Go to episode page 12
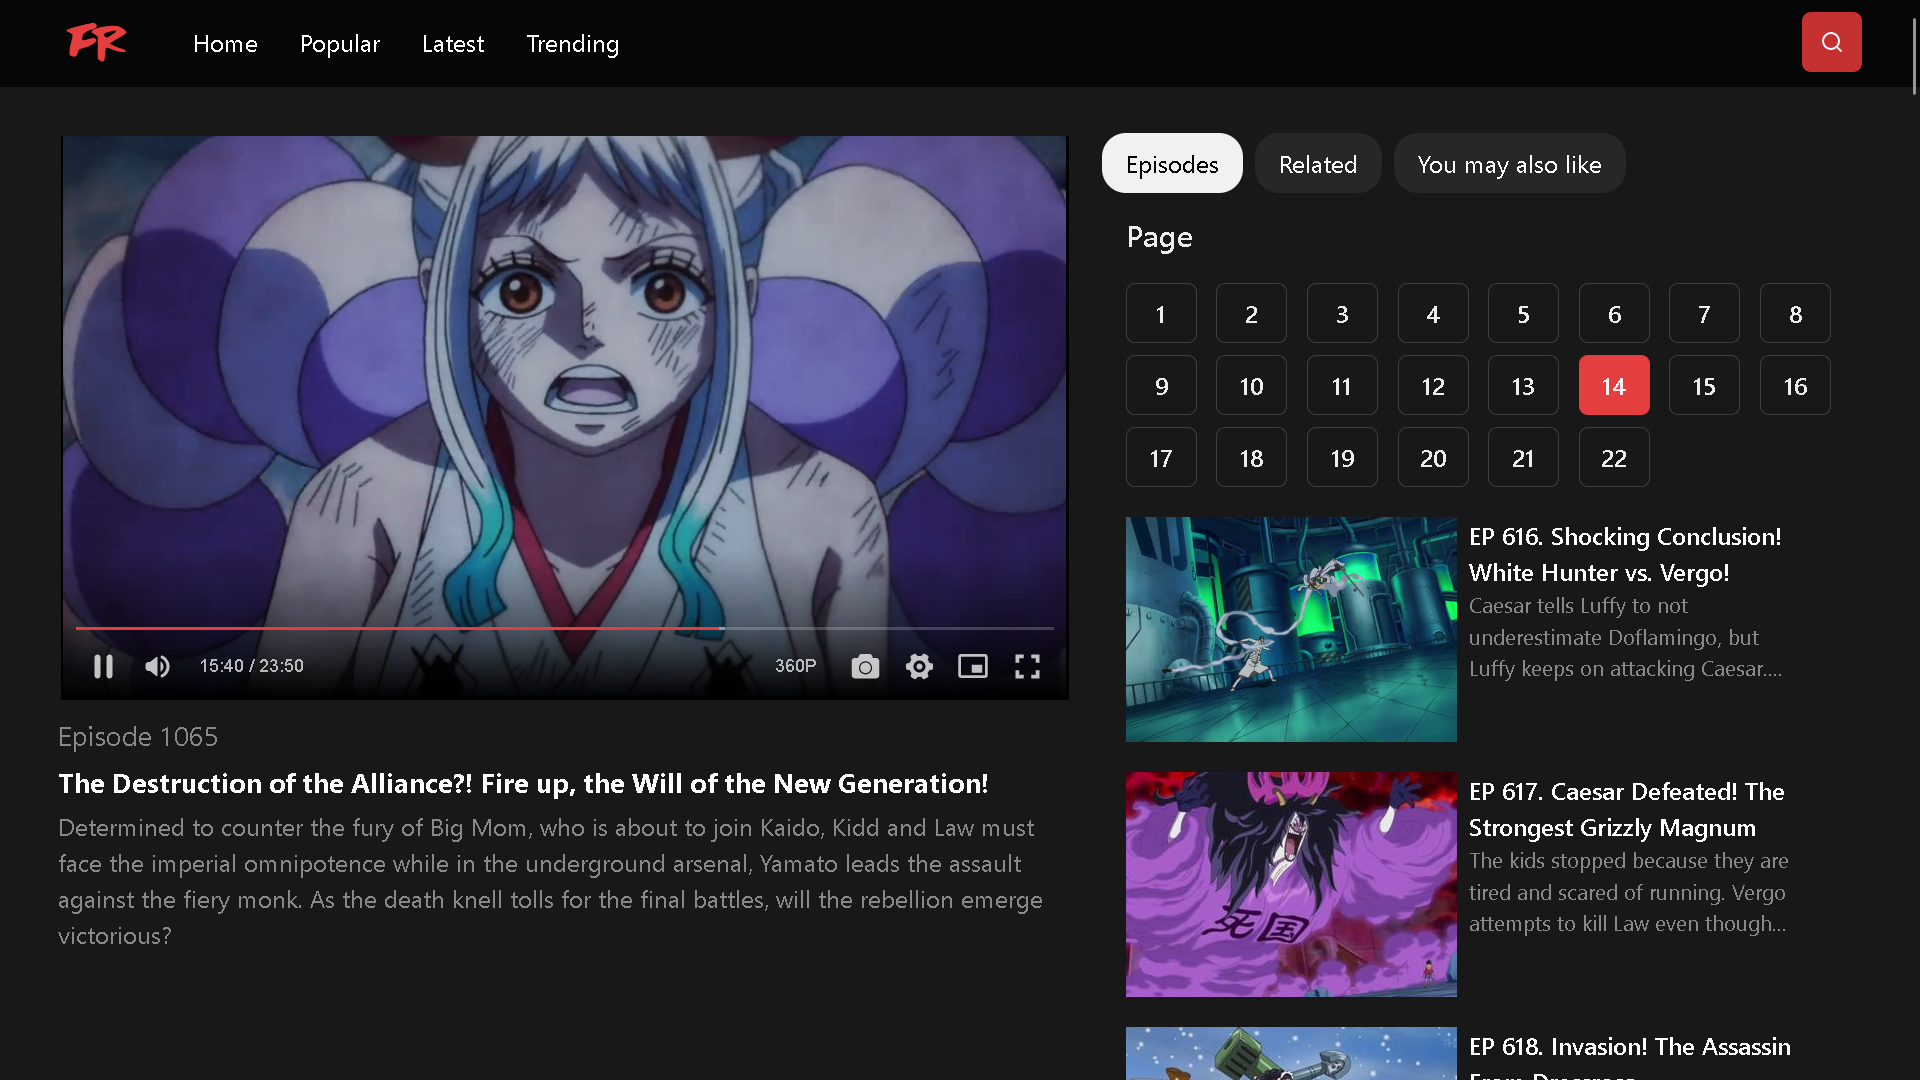Image resolution: width=1920 pixels, height=1080 pixels. (1433, 386)
